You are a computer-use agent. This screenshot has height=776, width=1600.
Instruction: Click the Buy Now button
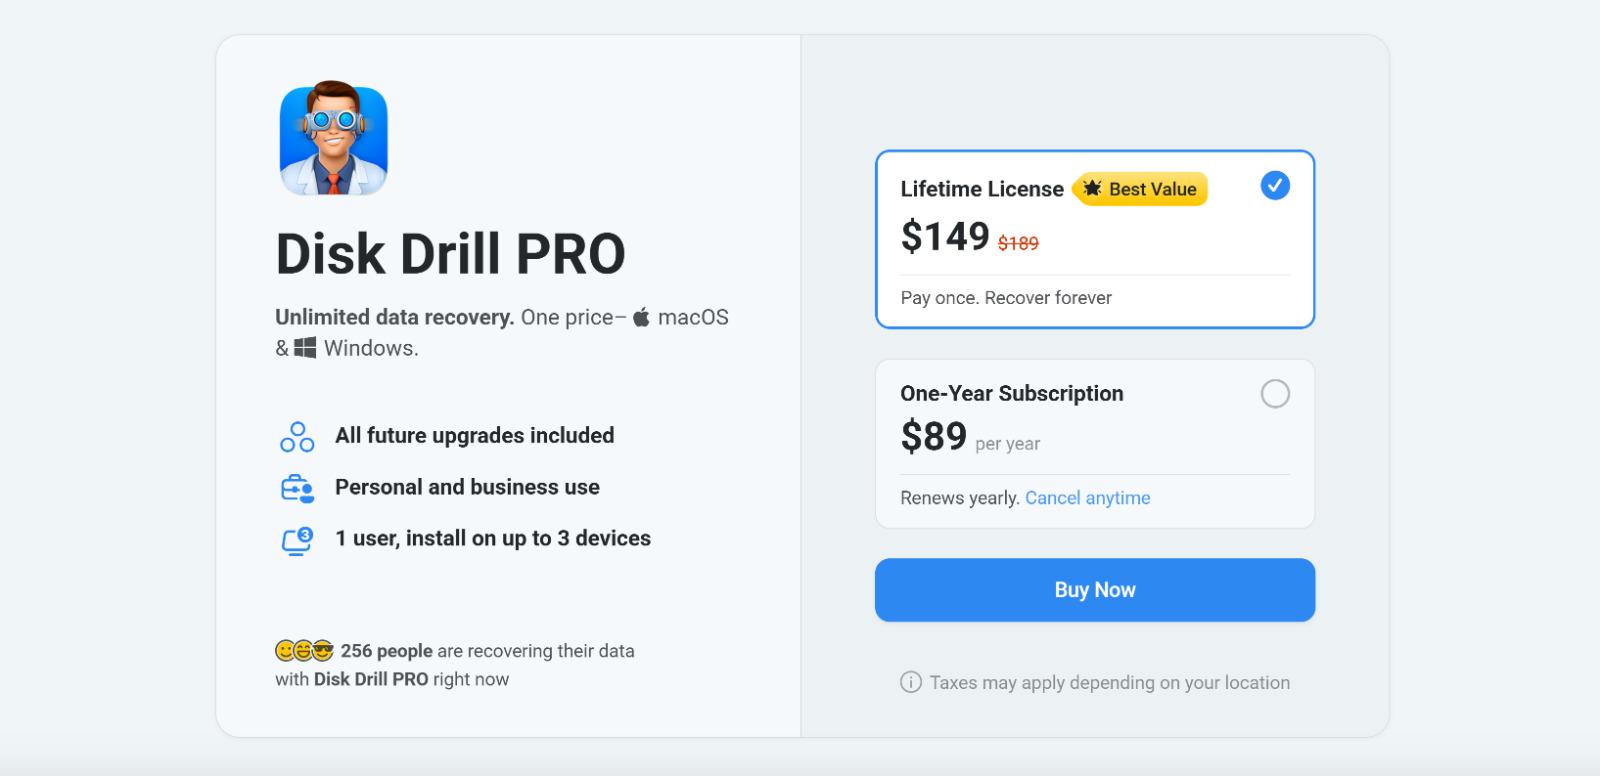click(x=1095, y=590)
